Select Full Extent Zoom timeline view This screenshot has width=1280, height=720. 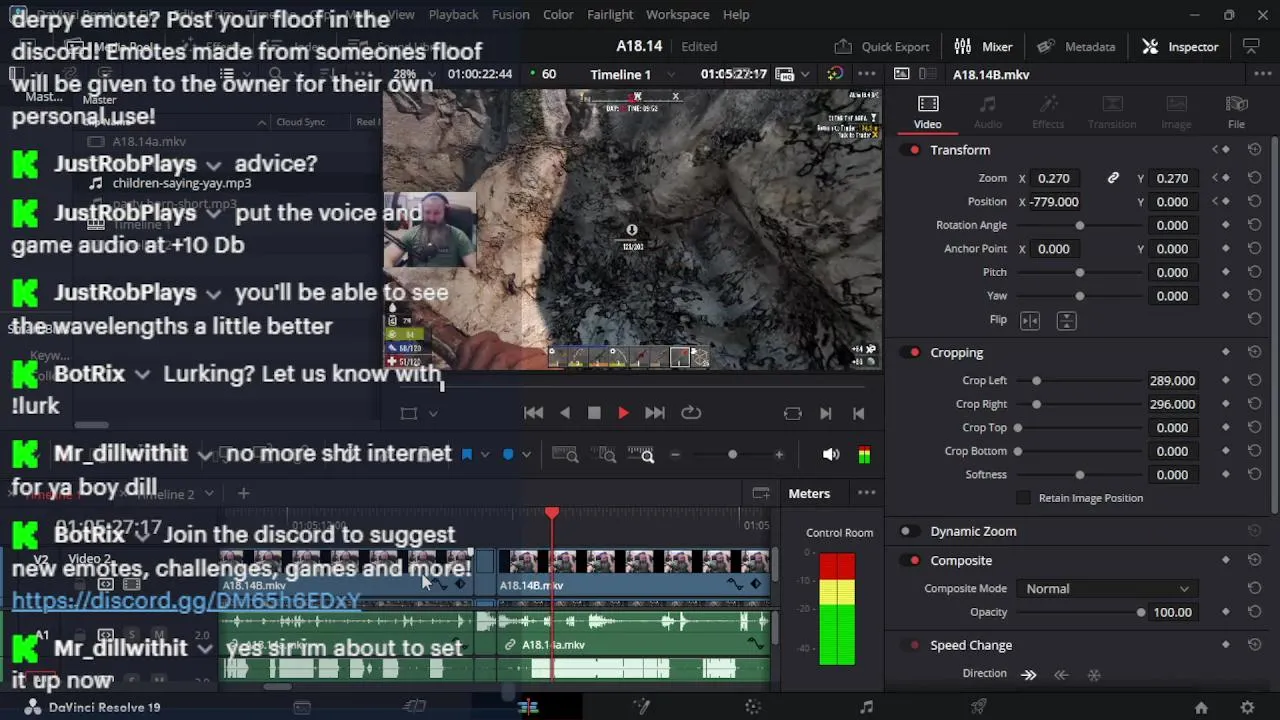(x=565, y=455)
